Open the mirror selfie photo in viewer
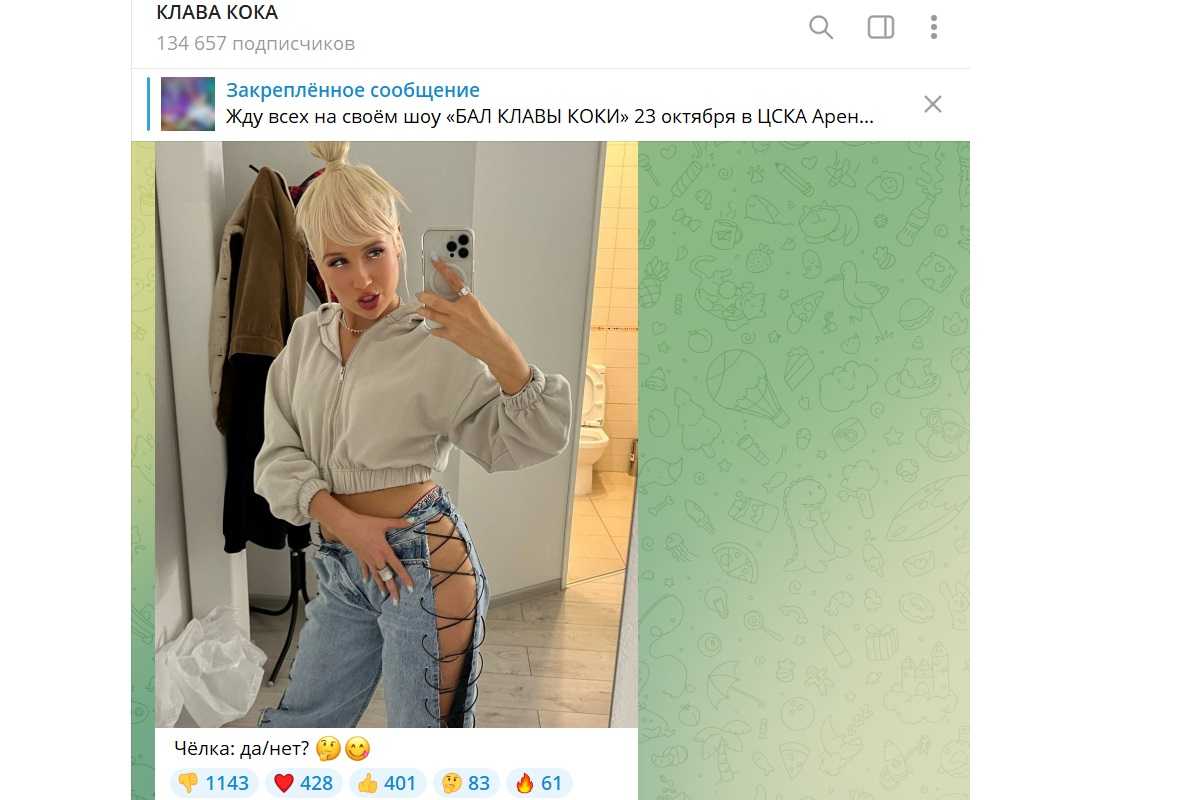The image size is (1200, 800). coord(396,434)
